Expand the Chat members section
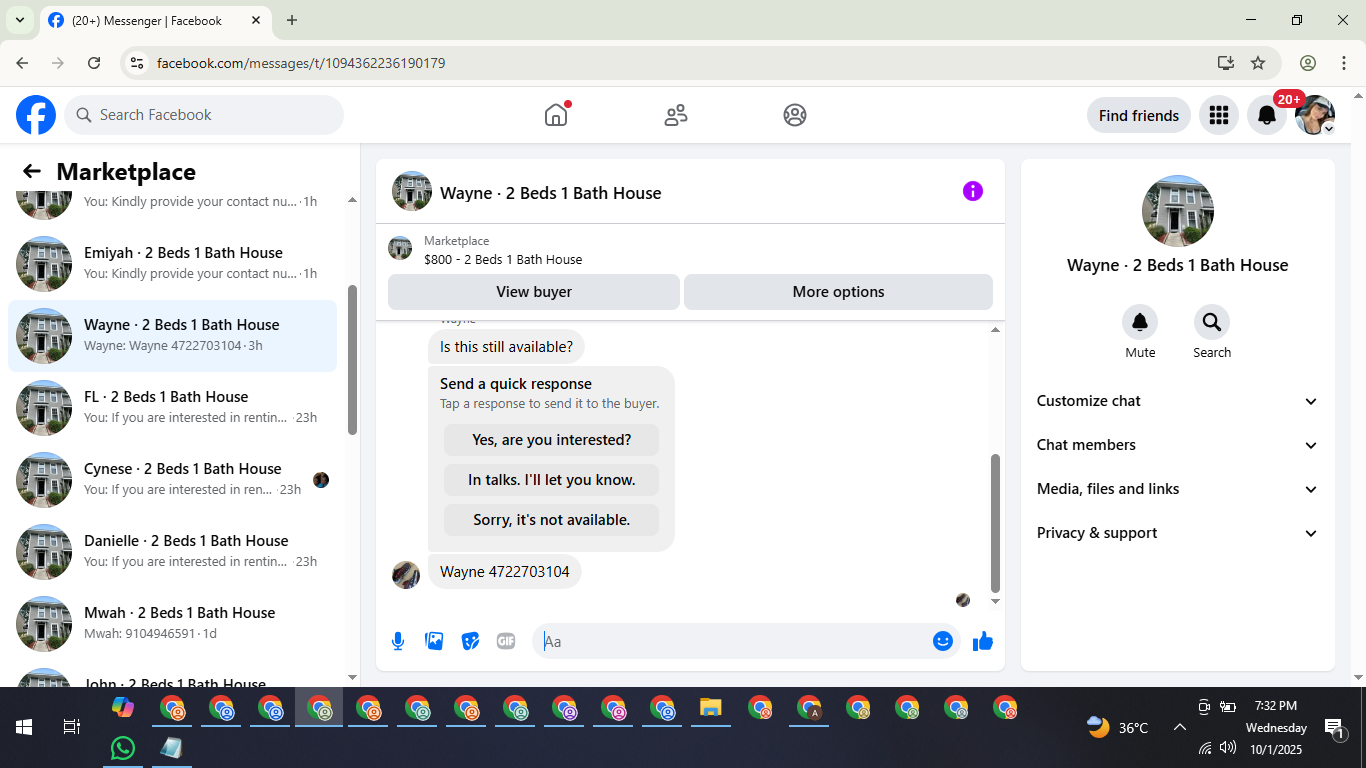 click(1178, 445)
